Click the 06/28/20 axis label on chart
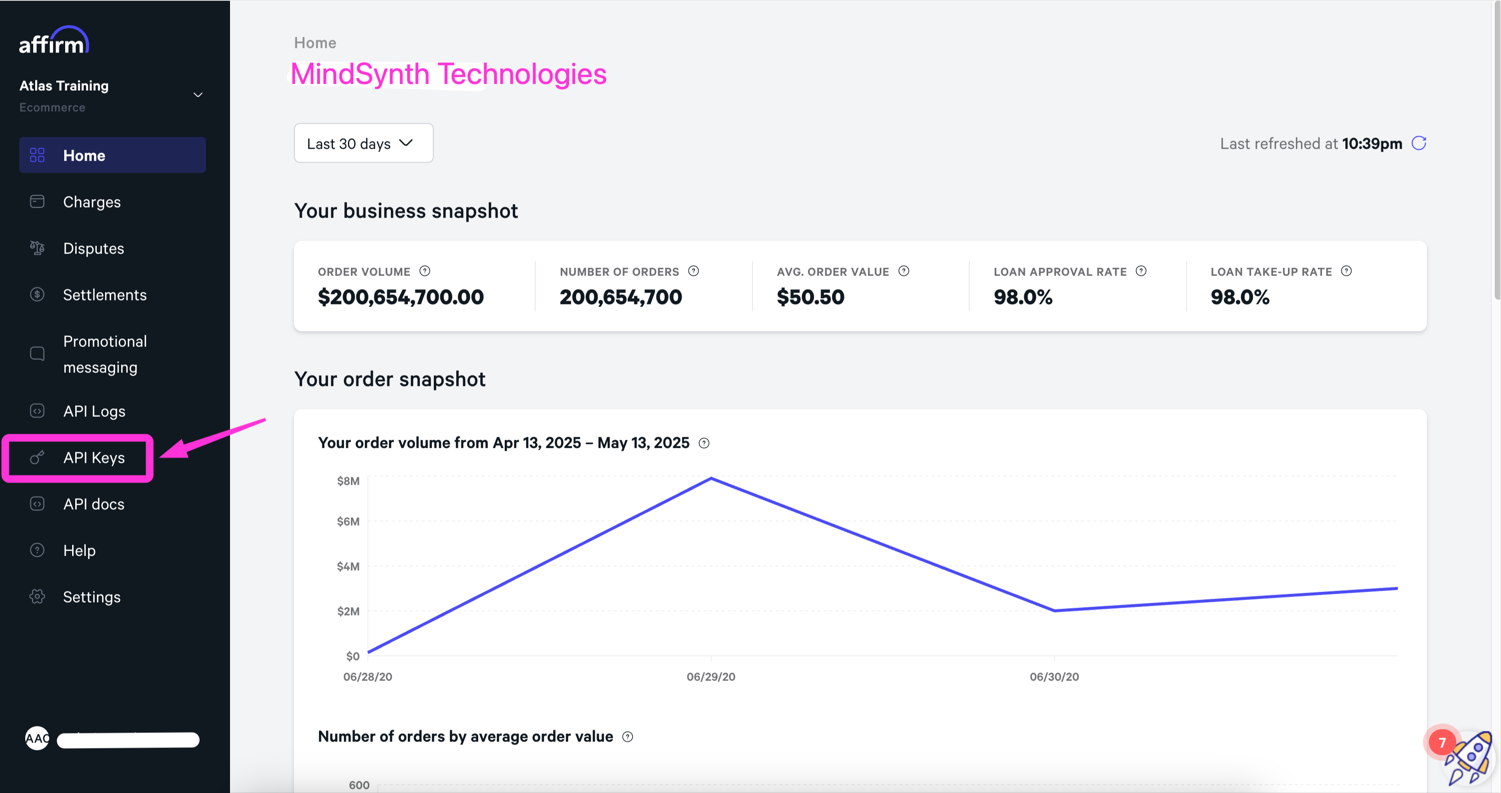1501x793 pixels. click(368, 677)
